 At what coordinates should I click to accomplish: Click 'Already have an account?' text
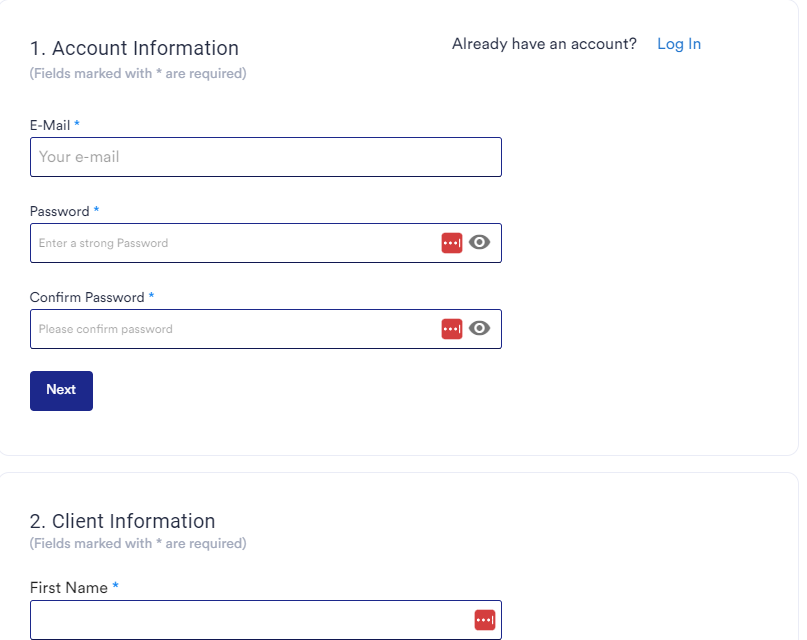[x=544, y=44]
